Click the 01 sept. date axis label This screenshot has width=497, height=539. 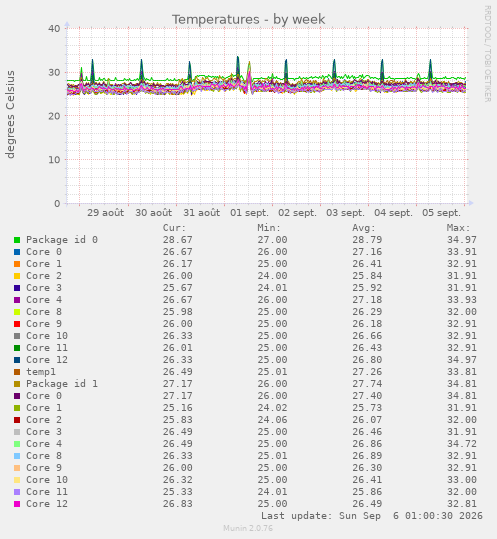[x=249, y=213]
